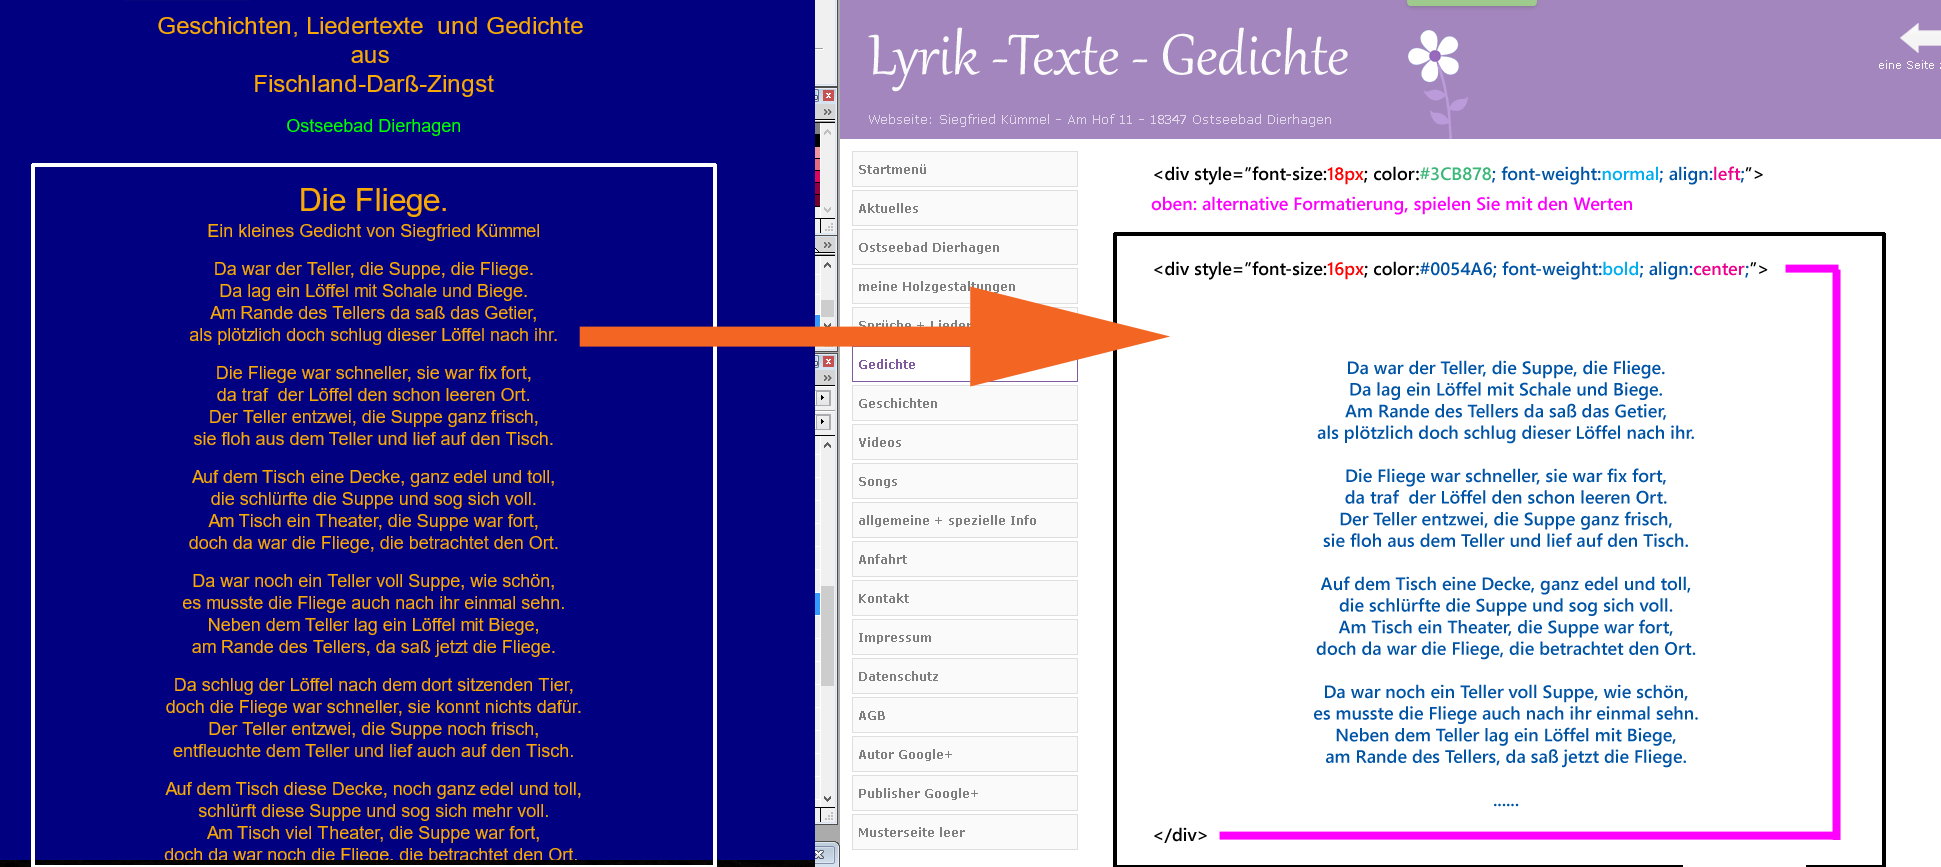Click 'Fischland-Darß-Zingst' in the blue header
Viewport: 1941px width, 867px height.
click(373, 84)
